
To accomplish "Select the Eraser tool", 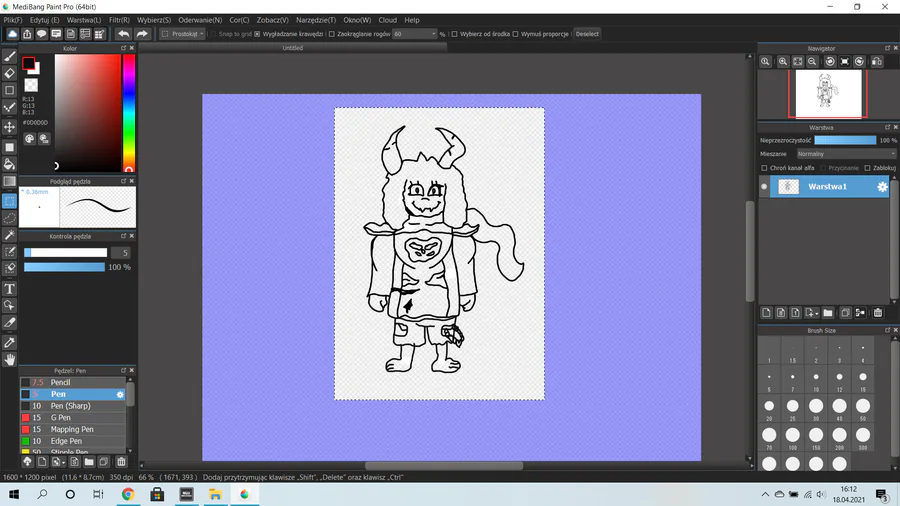I will point(9,73).
